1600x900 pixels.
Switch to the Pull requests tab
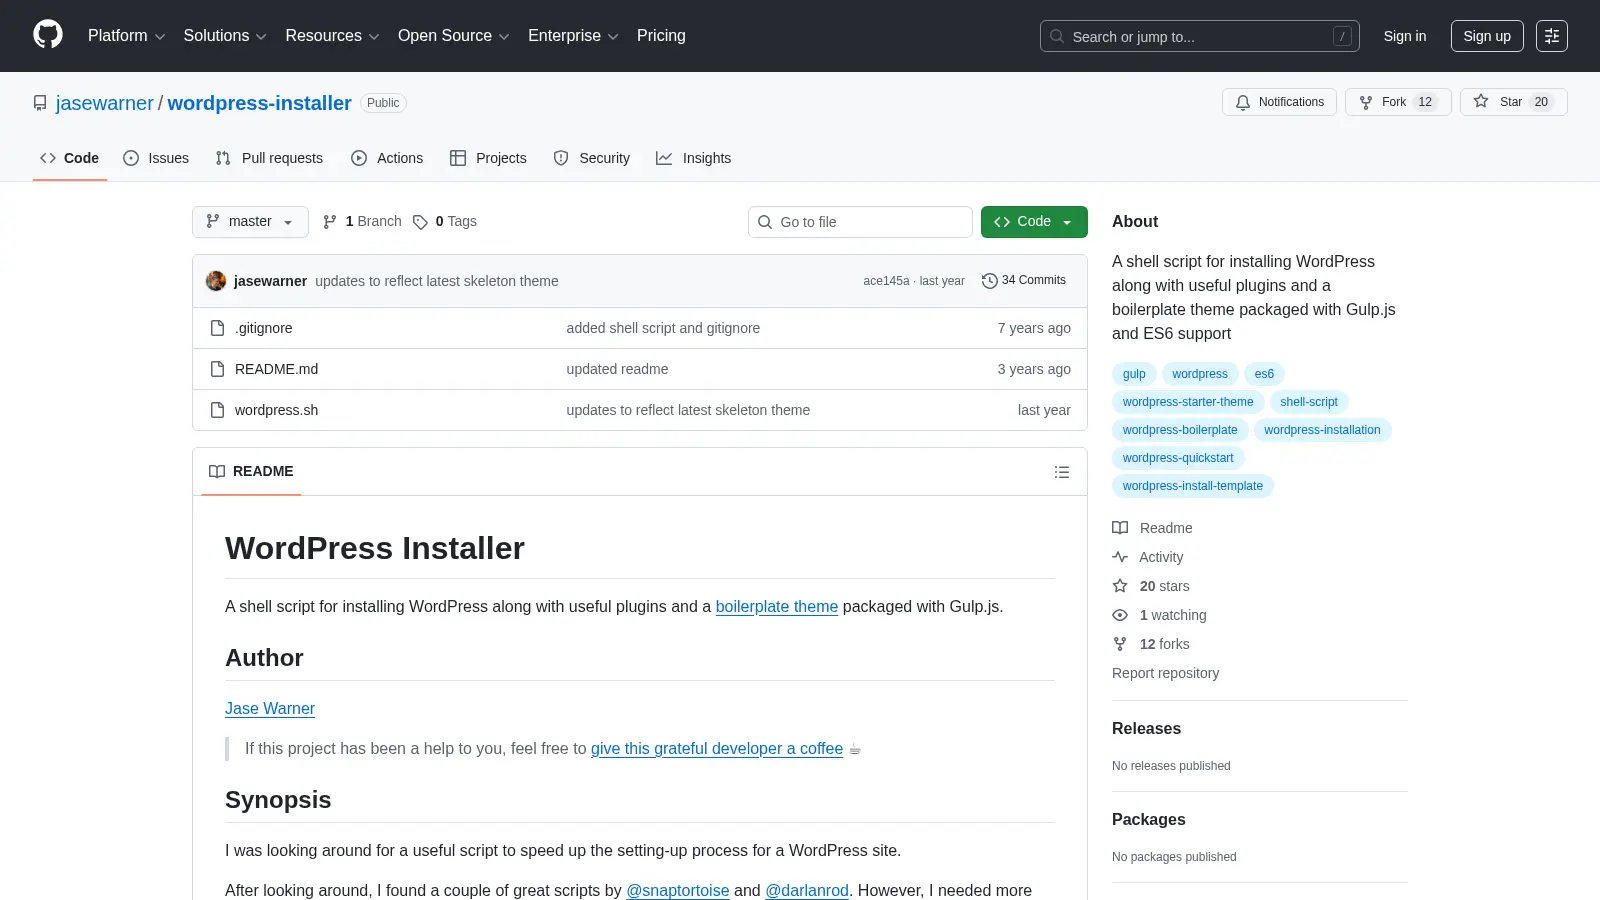[269, 158]
